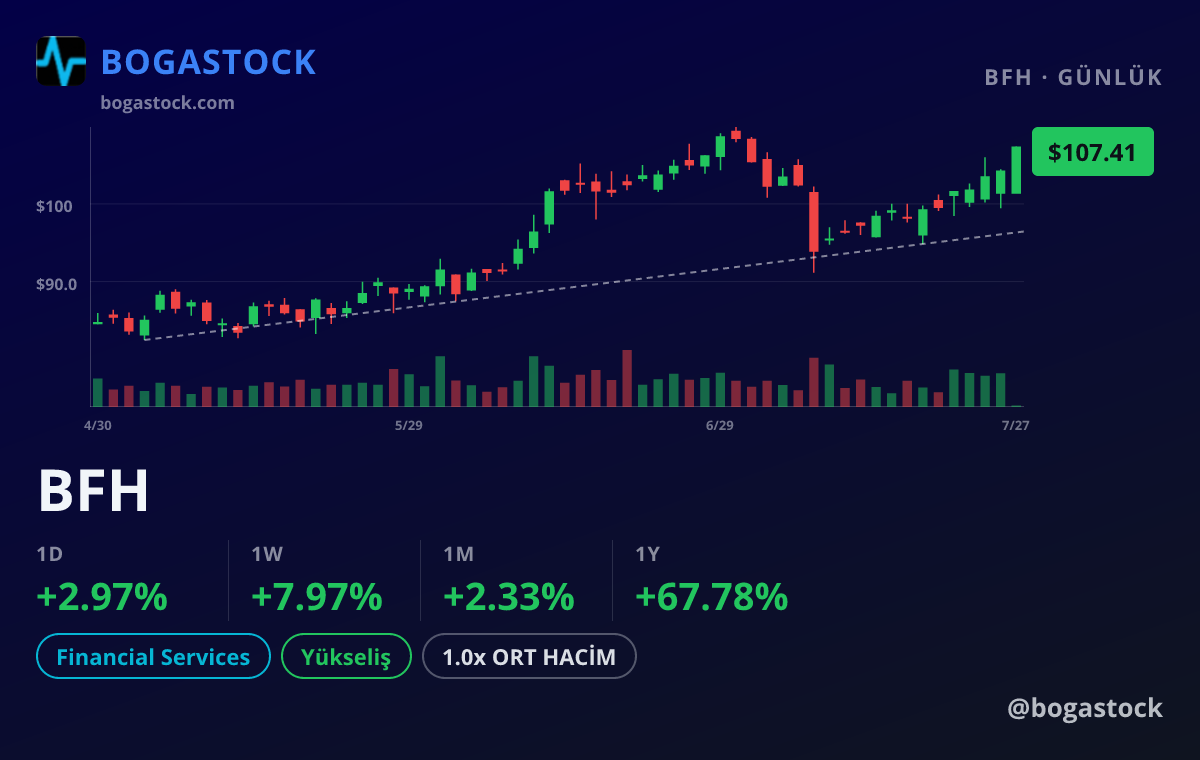The width and height of the screenshot is (1200, 760).
Task: Select the 1D performance period
Action: click(x=50, y=554)
